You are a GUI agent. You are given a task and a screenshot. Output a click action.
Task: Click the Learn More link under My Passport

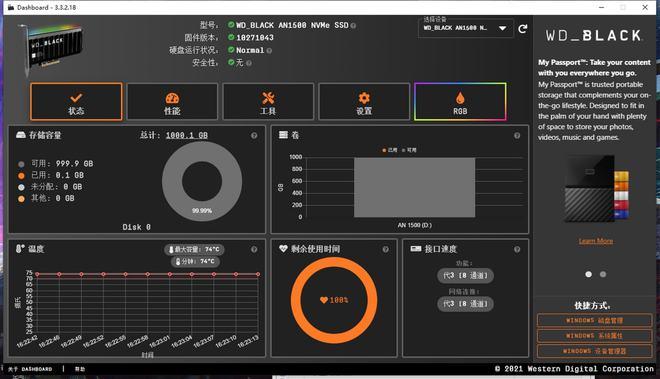[596, 241]
